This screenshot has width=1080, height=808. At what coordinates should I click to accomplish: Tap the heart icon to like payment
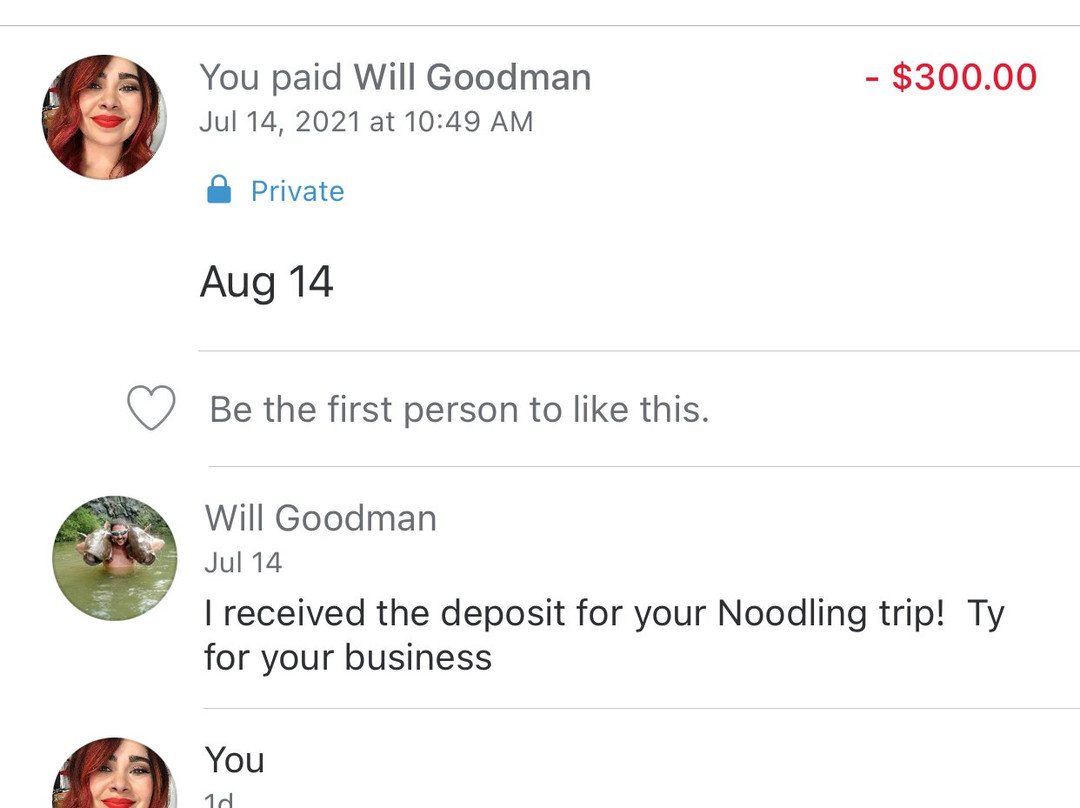(x=151, y=408)
